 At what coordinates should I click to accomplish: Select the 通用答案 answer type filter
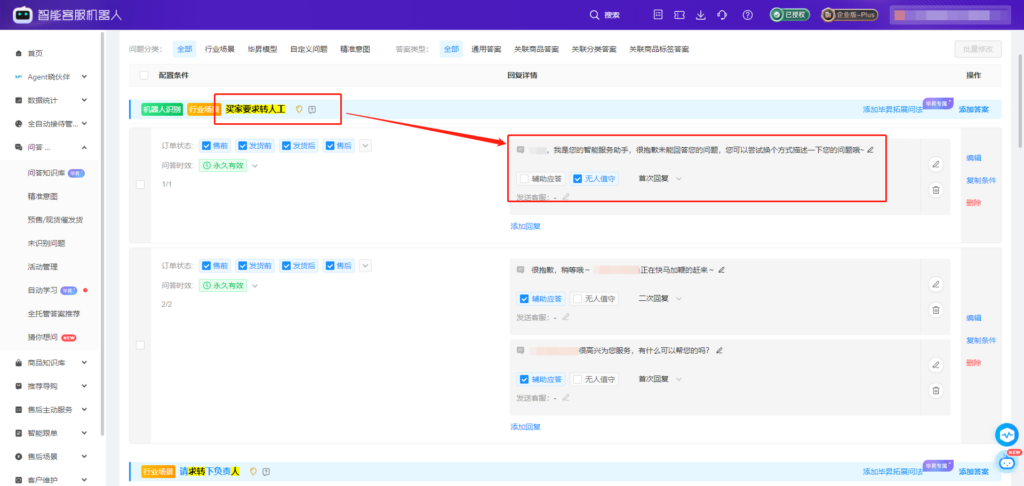coord(487,49)
